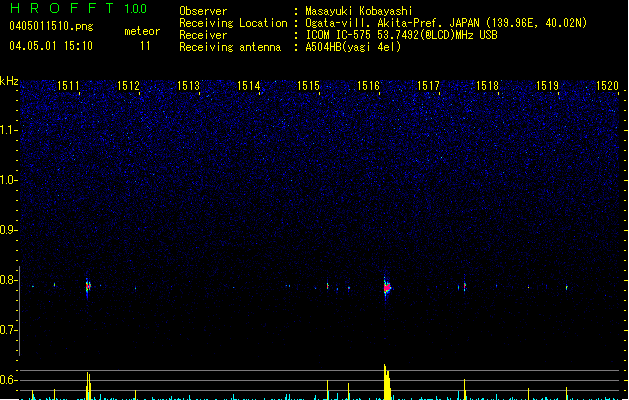Screen dimensions: 629x400
Task: Click the 0.9 kHz axis label
Action: tap(9, 230)
